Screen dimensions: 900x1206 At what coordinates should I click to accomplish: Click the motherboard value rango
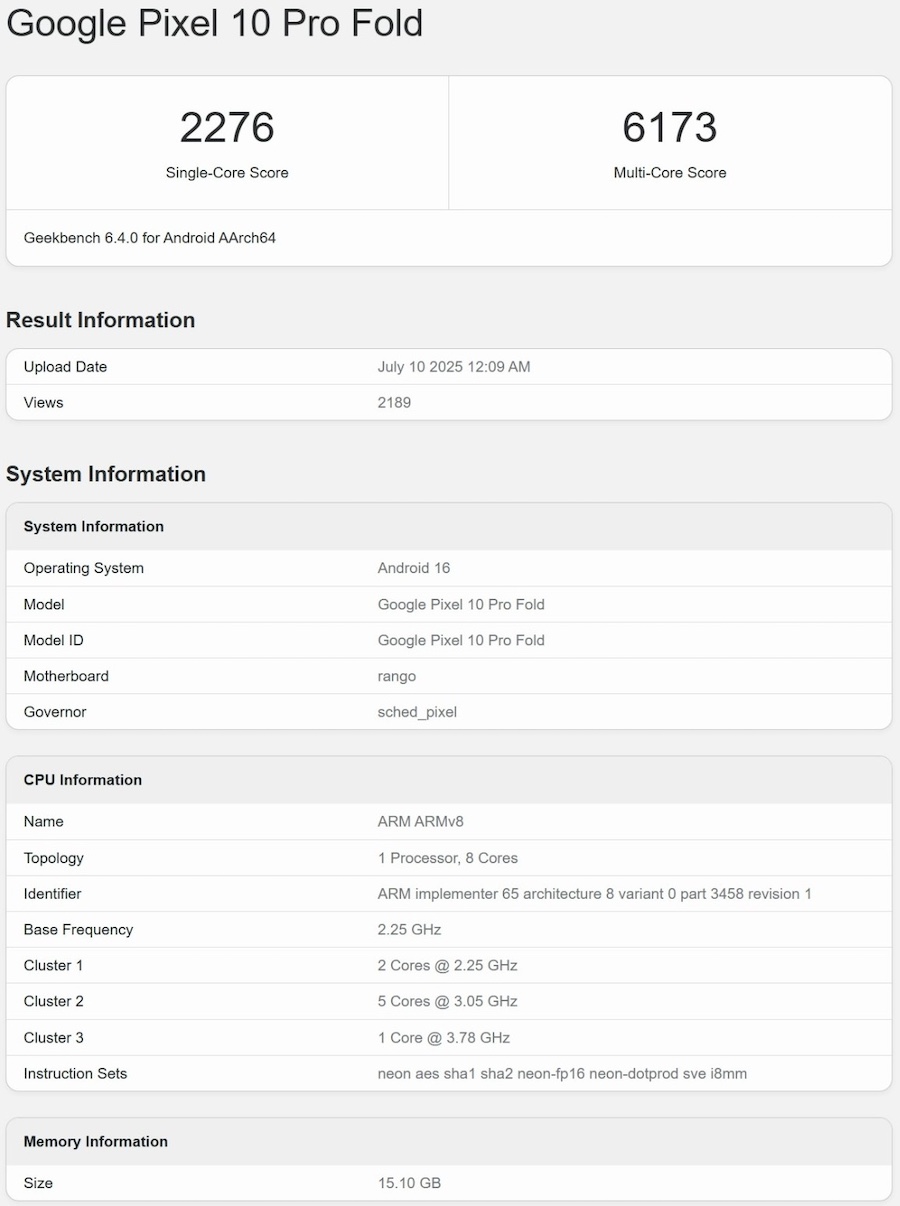[x=396, y=676]
